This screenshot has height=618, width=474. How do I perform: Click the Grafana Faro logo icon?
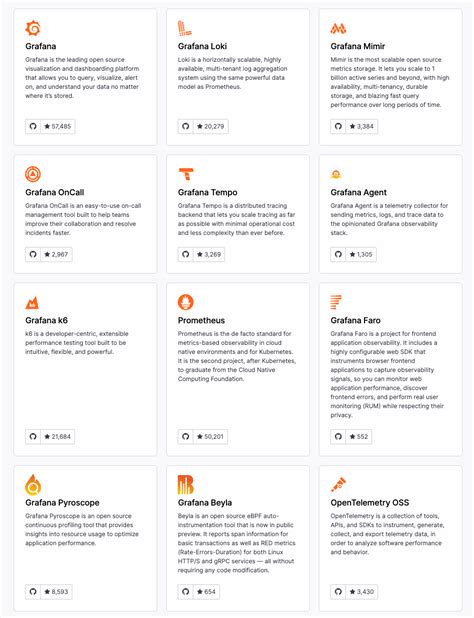coord(336,302)
